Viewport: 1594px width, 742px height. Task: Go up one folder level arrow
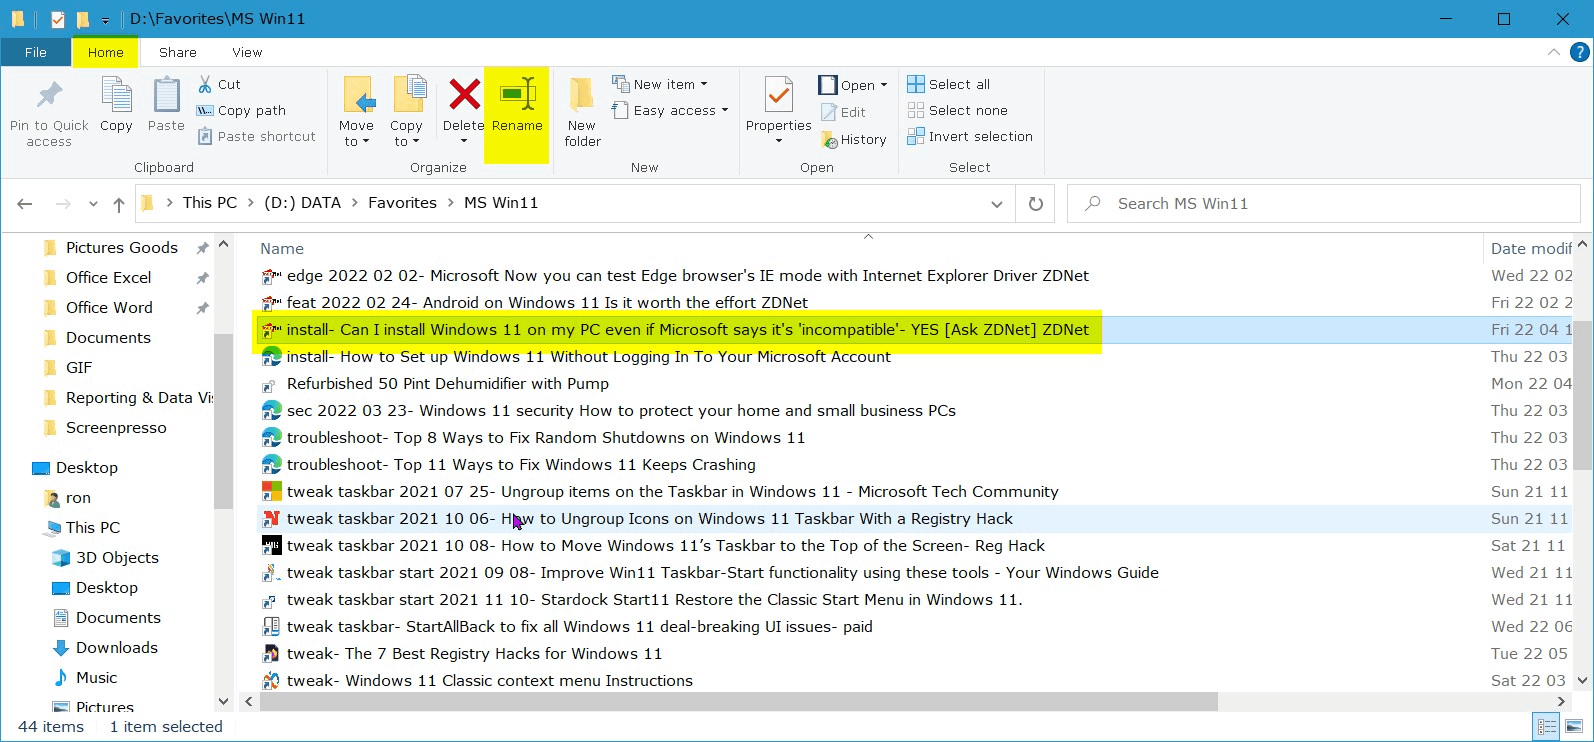click(x=119, y=204)
